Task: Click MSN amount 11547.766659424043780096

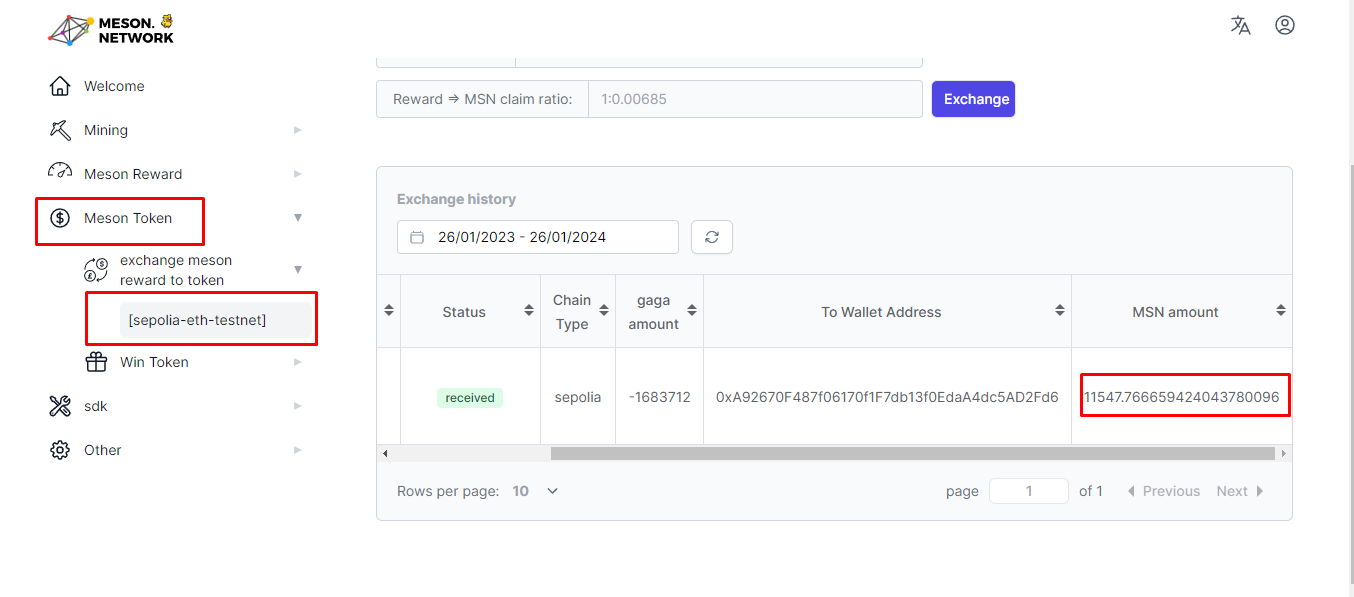Action: coord(1182,397)
